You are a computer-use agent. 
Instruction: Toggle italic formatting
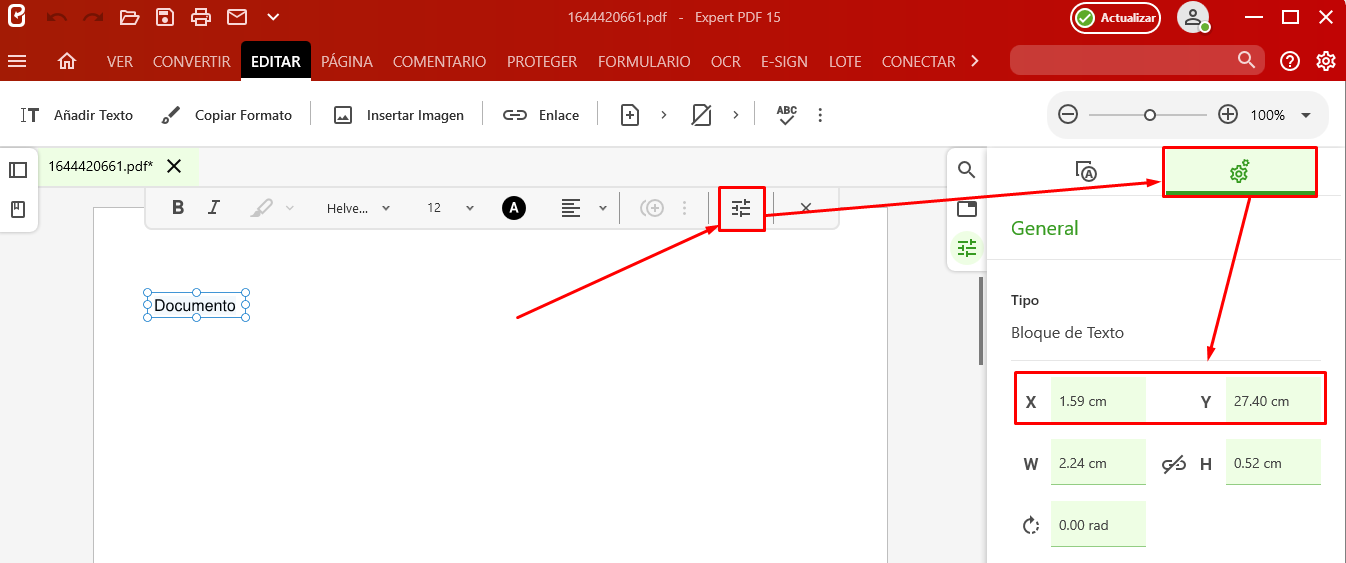213,208
